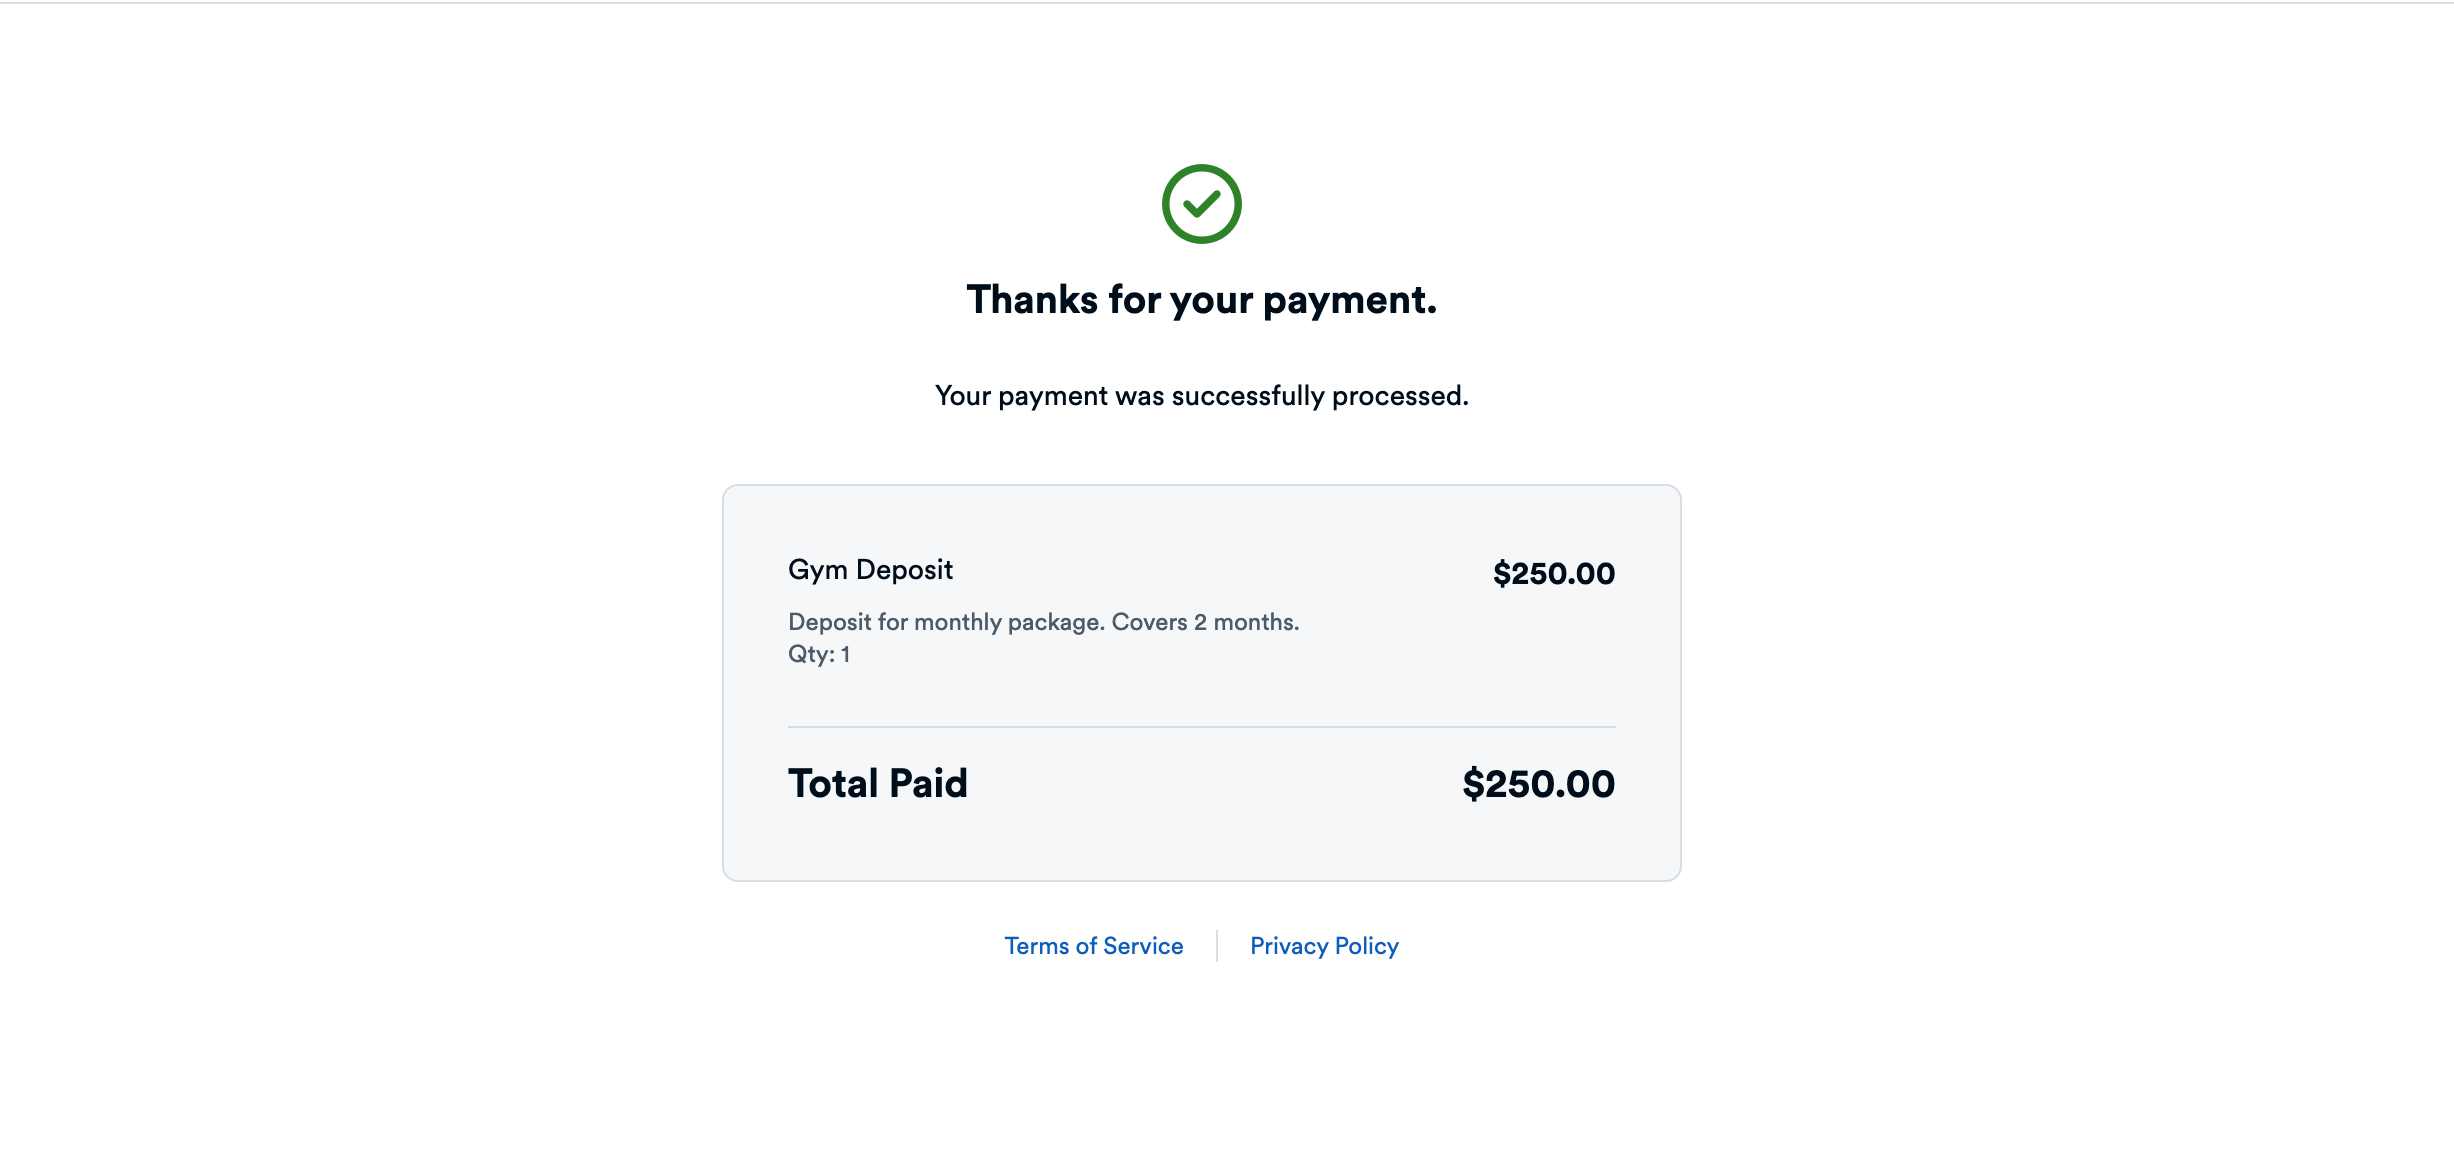The height and width of the screenshot is (1170, 2454).
Task: Click the "Deposit for monthly package." sentence
Action: click(946, 622)
